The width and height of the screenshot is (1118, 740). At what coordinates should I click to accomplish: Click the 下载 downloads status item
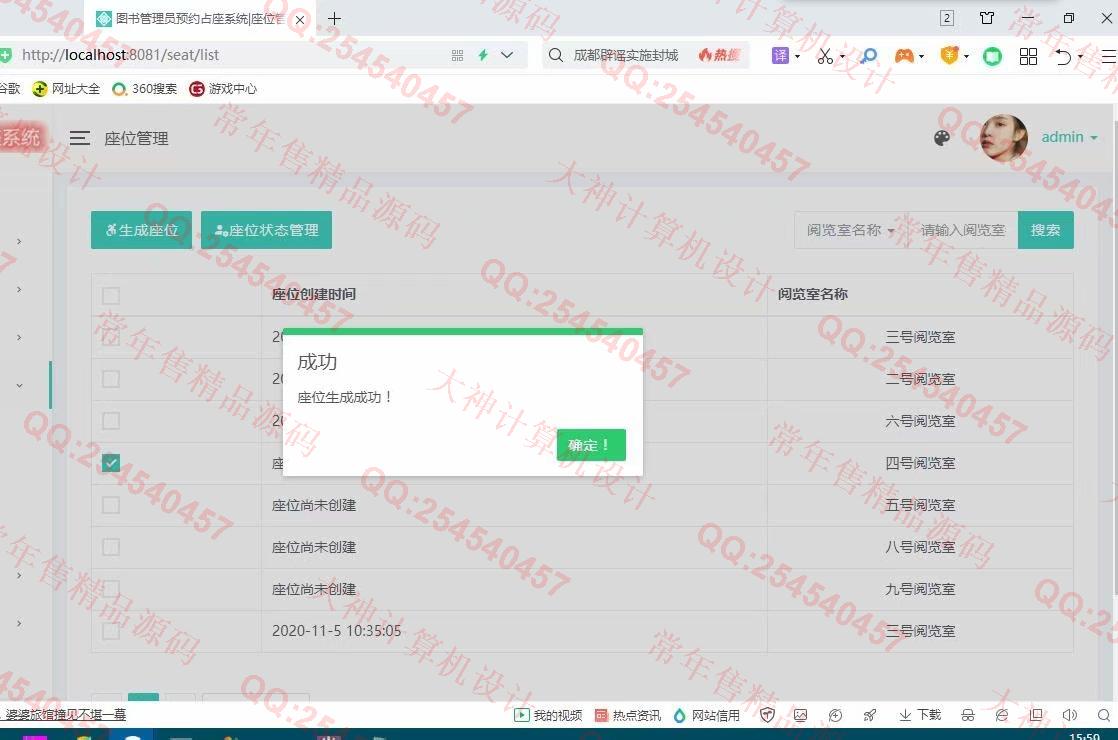[x=920, y=715]
